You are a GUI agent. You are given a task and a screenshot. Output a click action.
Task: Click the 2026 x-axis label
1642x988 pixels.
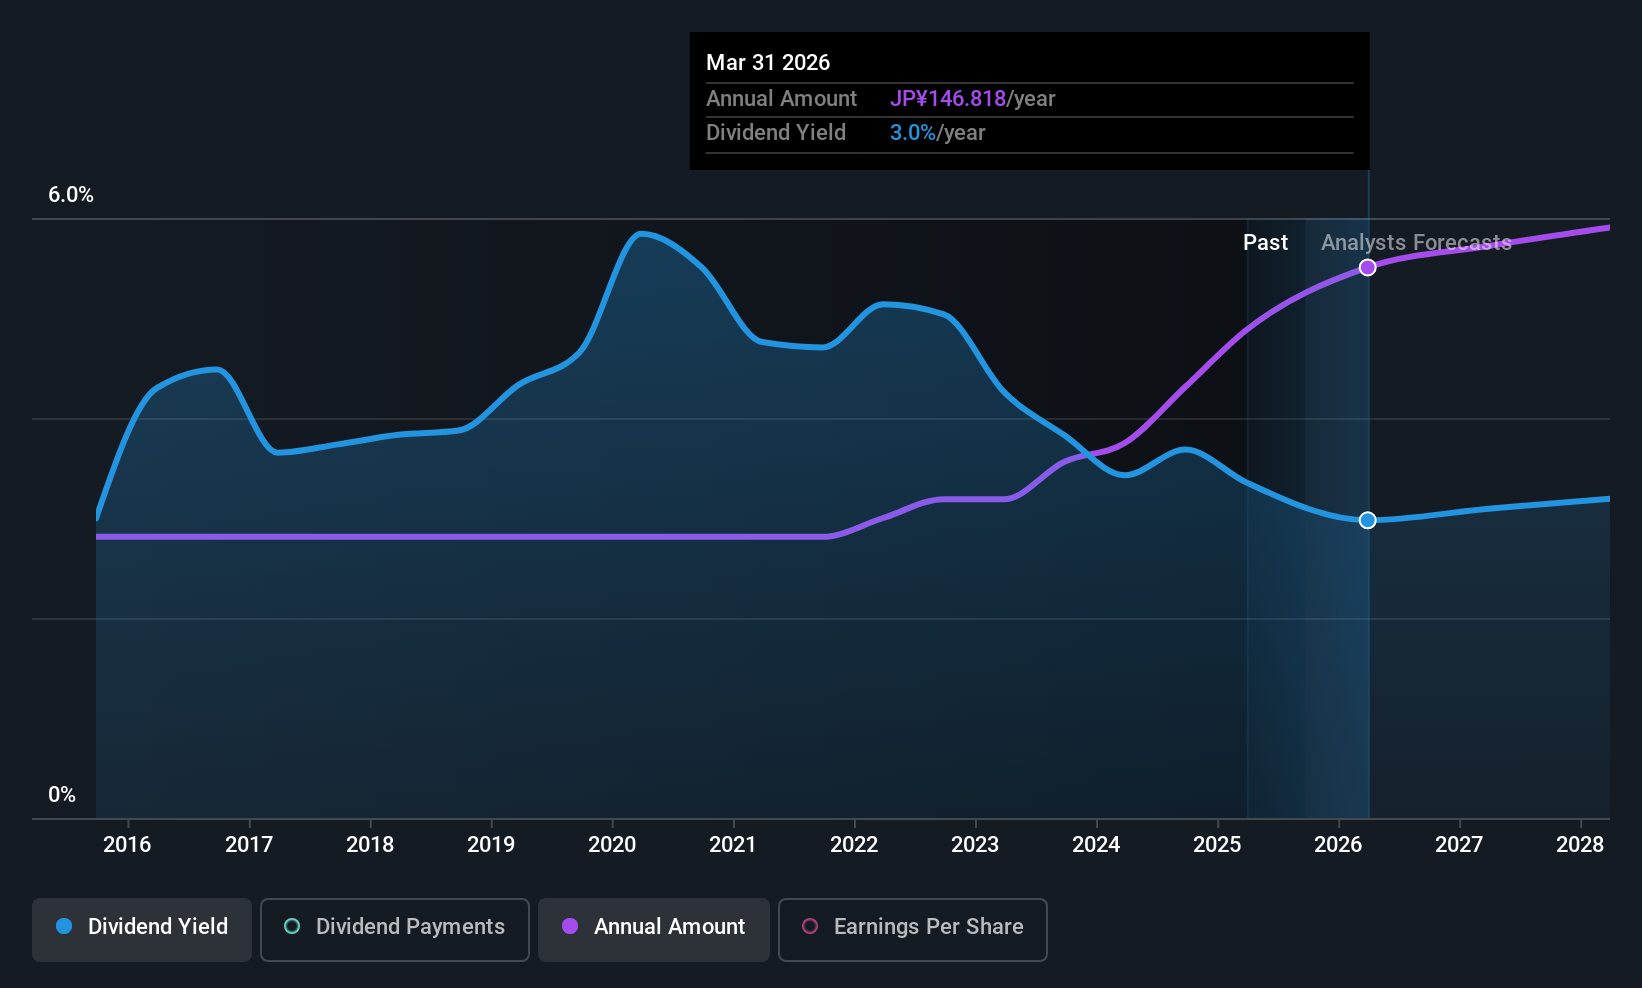click(x=1338, y=845)
